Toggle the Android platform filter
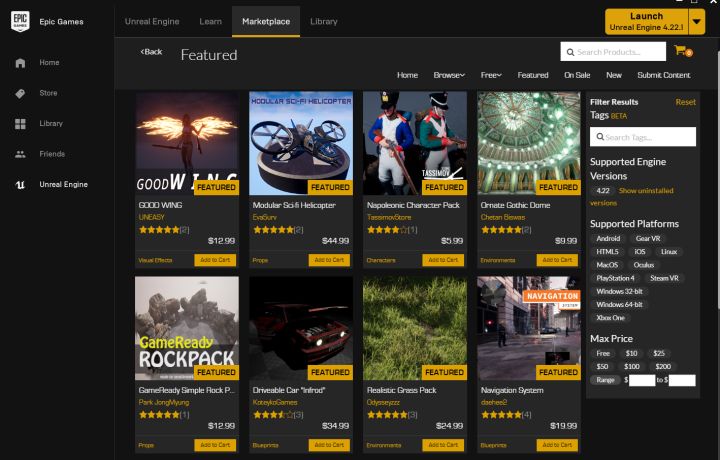 click(x=608, y=239)
